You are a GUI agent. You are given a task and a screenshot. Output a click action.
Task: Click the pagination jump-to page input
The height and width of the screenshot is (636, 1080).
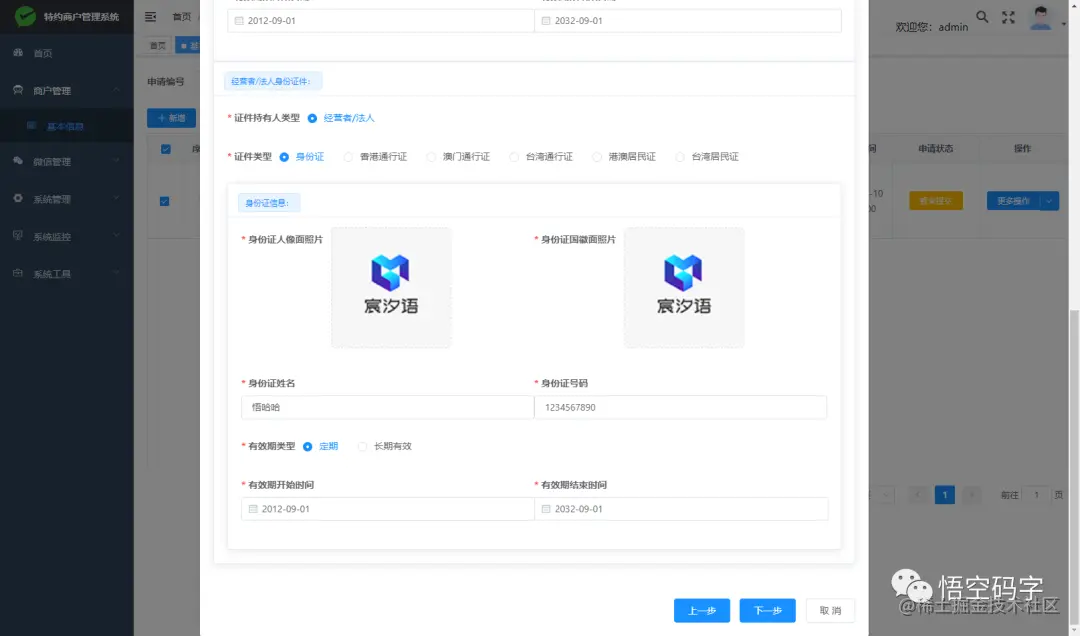1036,495
